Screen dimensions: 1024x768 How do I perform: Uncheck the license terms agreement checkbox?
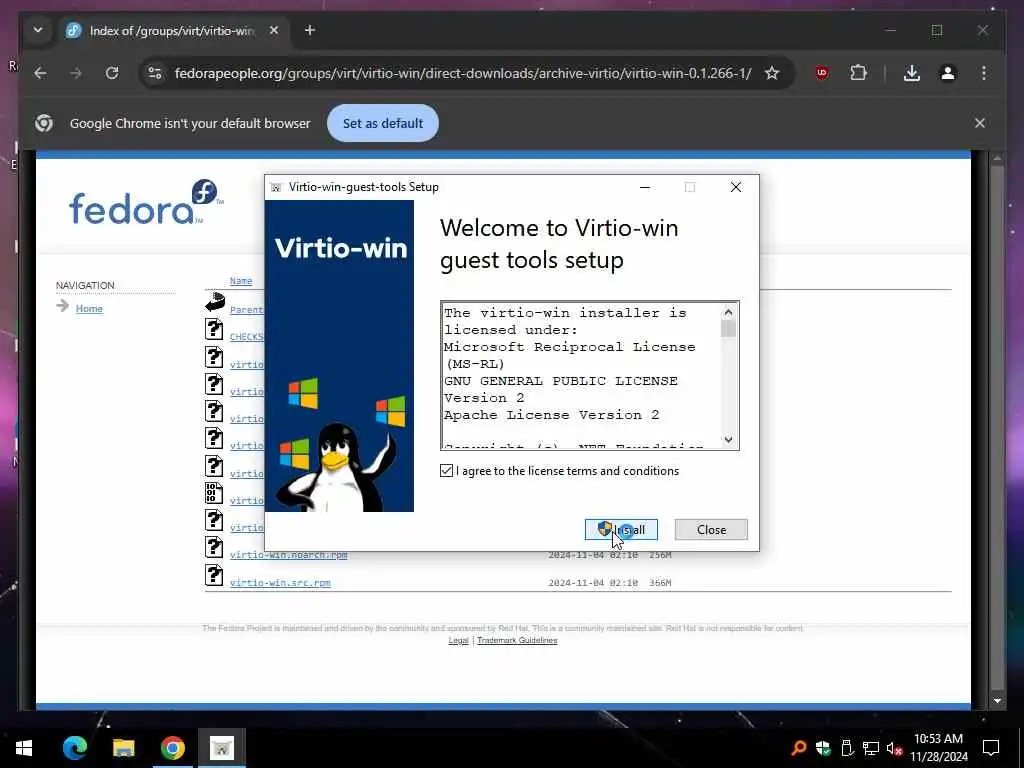tap(447, 471)
